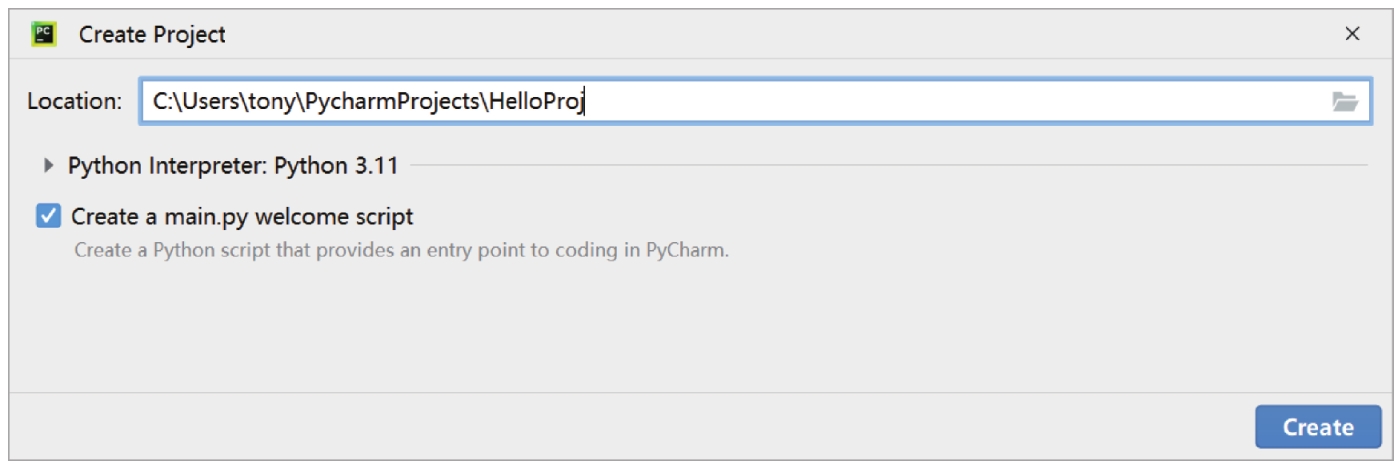Focus the Location path input field
This screenshot has width=1398, height=464.
point(900,101)
